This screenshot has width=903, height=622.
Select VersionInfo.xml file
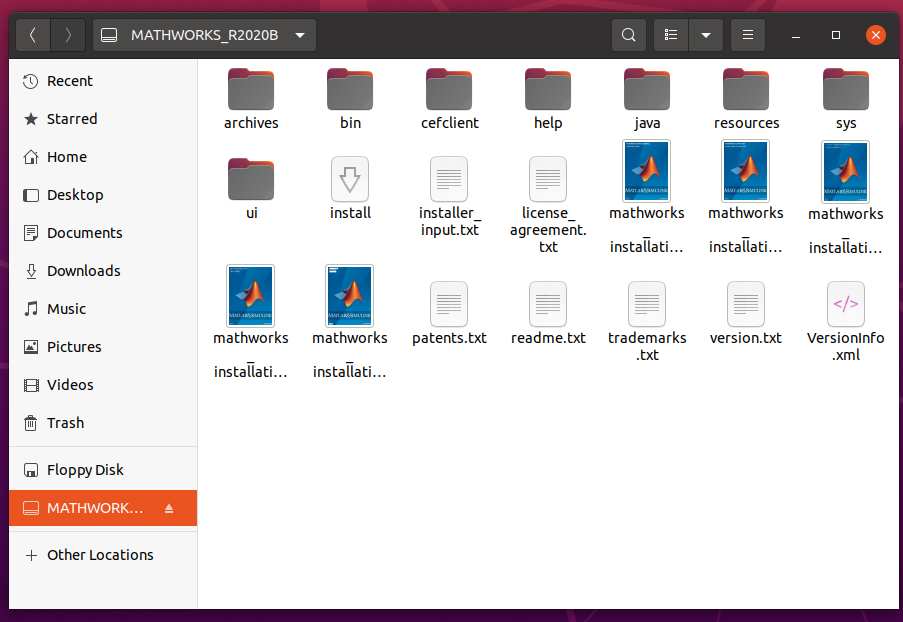click(846, 322)
